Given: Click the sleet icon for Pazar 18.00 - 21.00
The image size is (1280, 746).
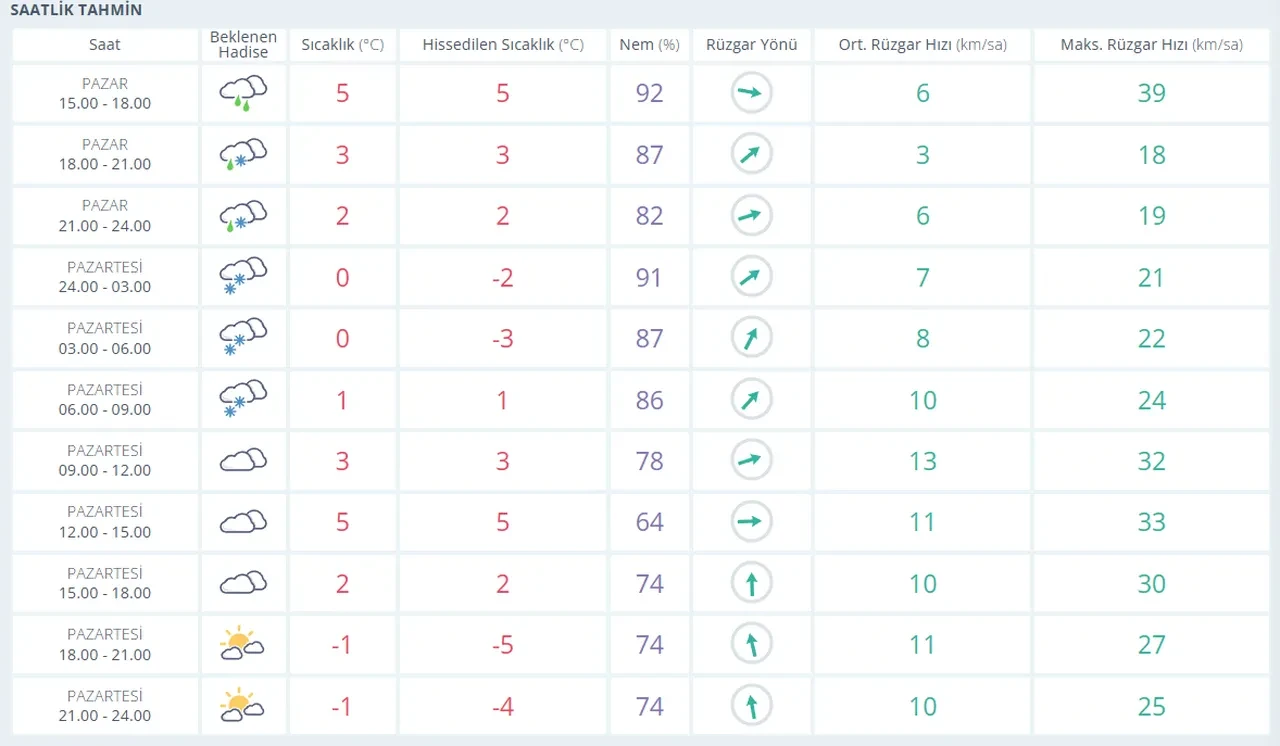Looking at the screenshot, I should 243,154.
